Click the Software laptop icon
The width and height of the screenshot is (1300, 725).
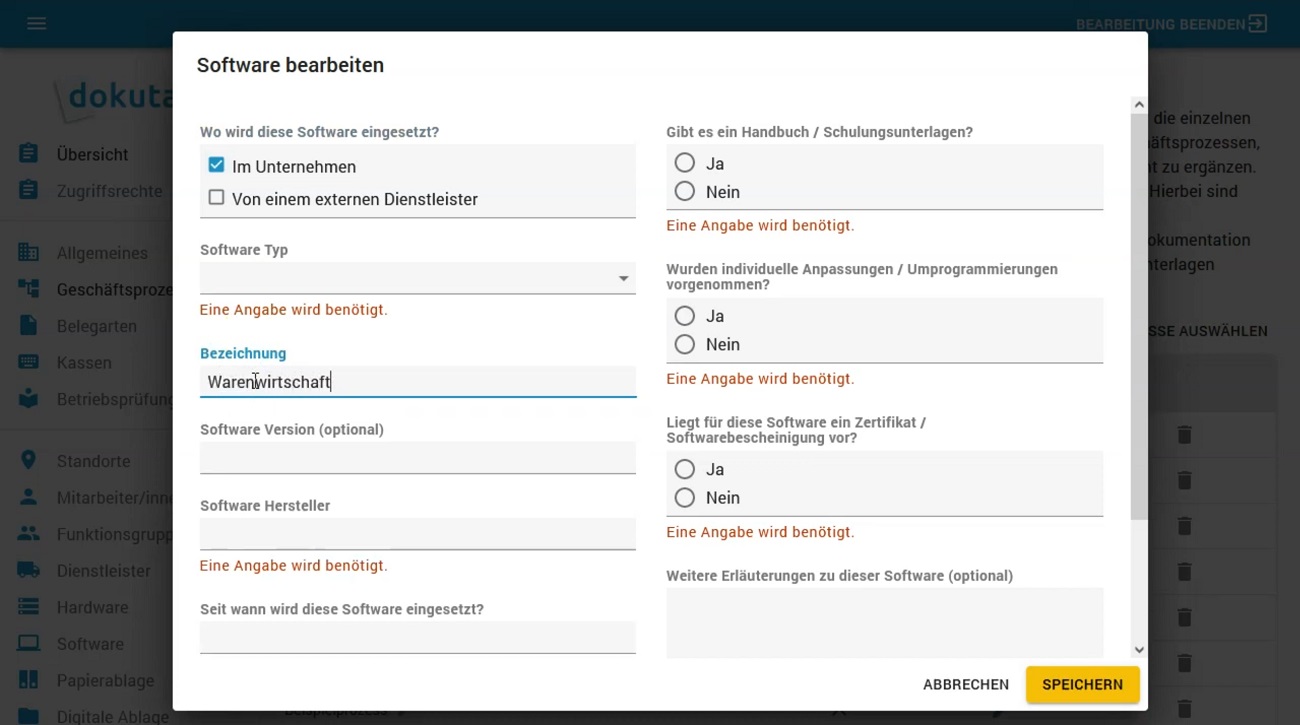pyautogui.click(x=29, y=643)
